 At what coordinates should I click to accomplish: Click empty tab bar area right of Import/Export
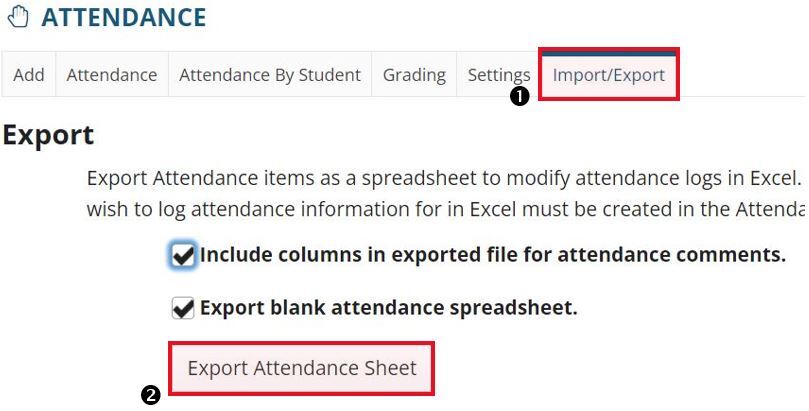pos(742,75)
